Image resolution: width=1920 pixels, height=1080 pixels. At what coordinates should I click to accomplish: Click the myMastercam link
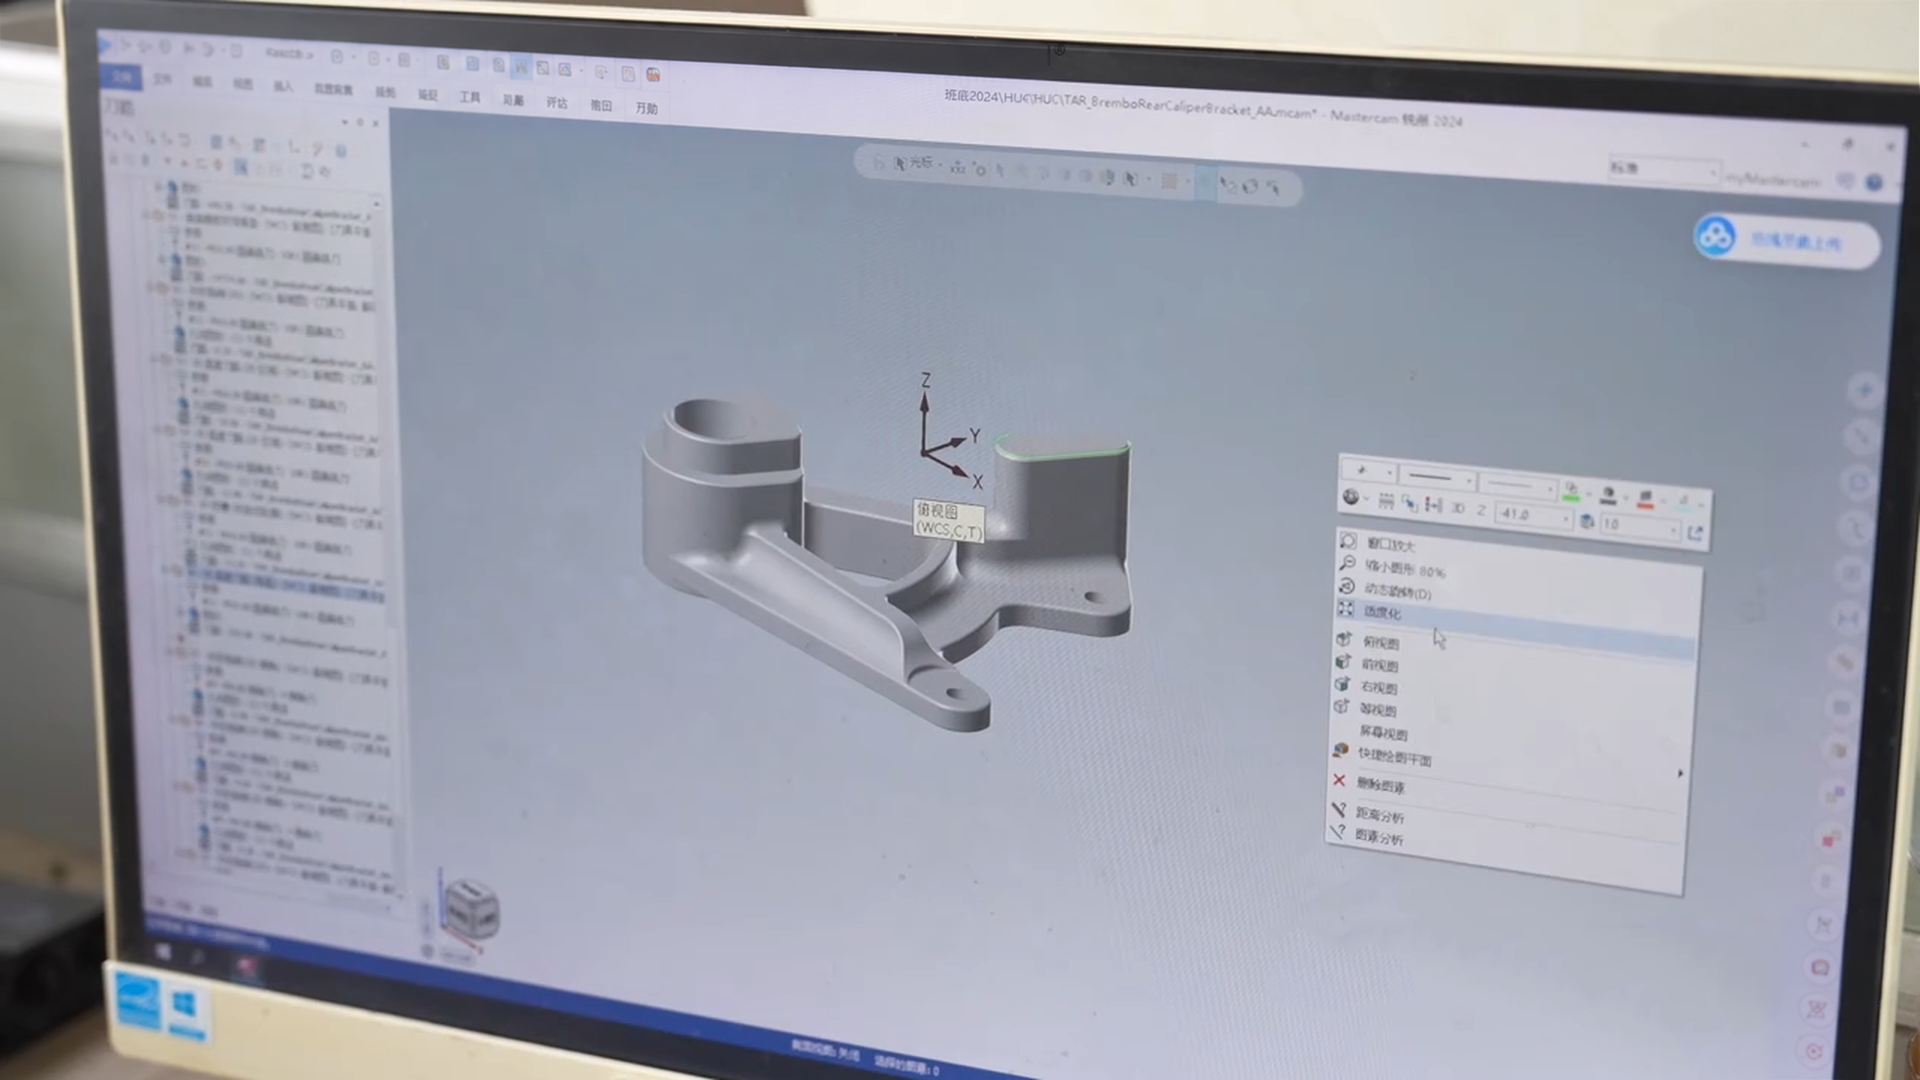(x=1773, y=181)
